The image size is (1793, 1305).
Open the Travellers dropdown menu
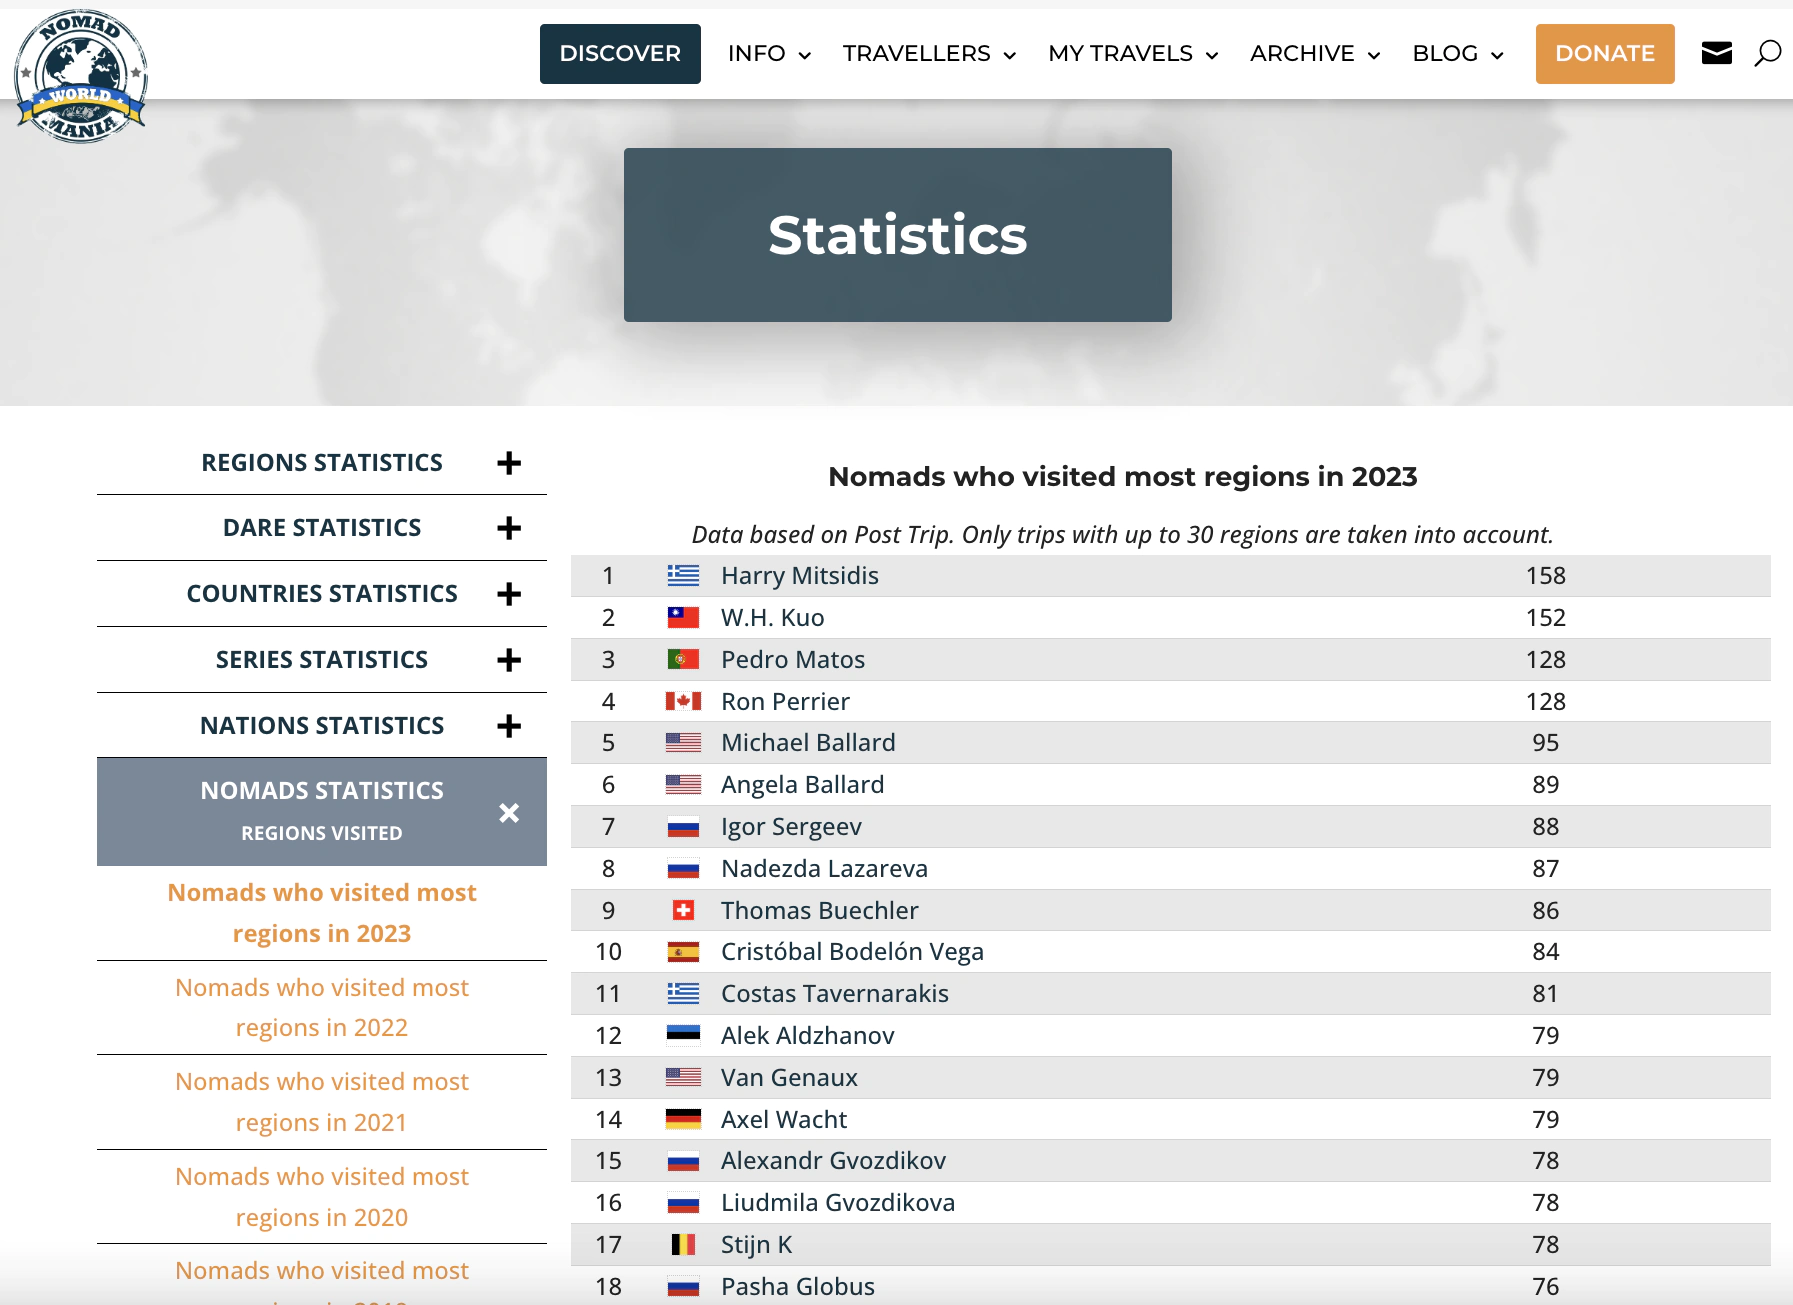click(928, 54)
